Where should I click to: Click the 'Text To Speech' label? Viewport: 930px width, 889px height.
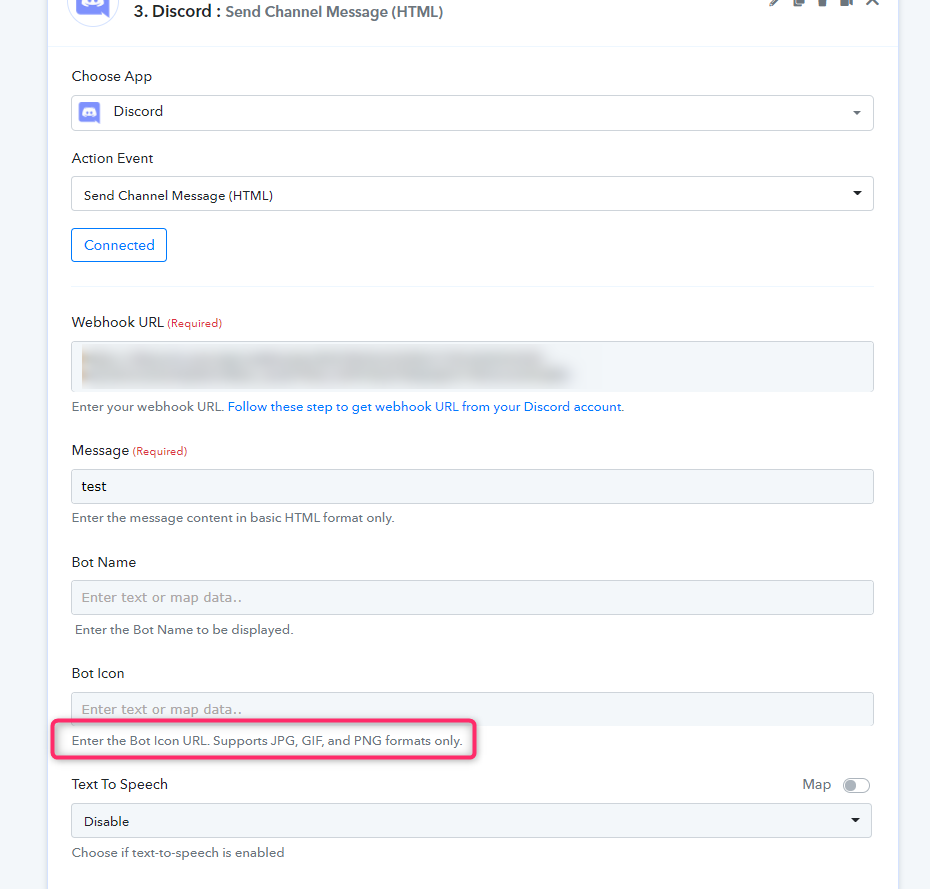[120, 784]
